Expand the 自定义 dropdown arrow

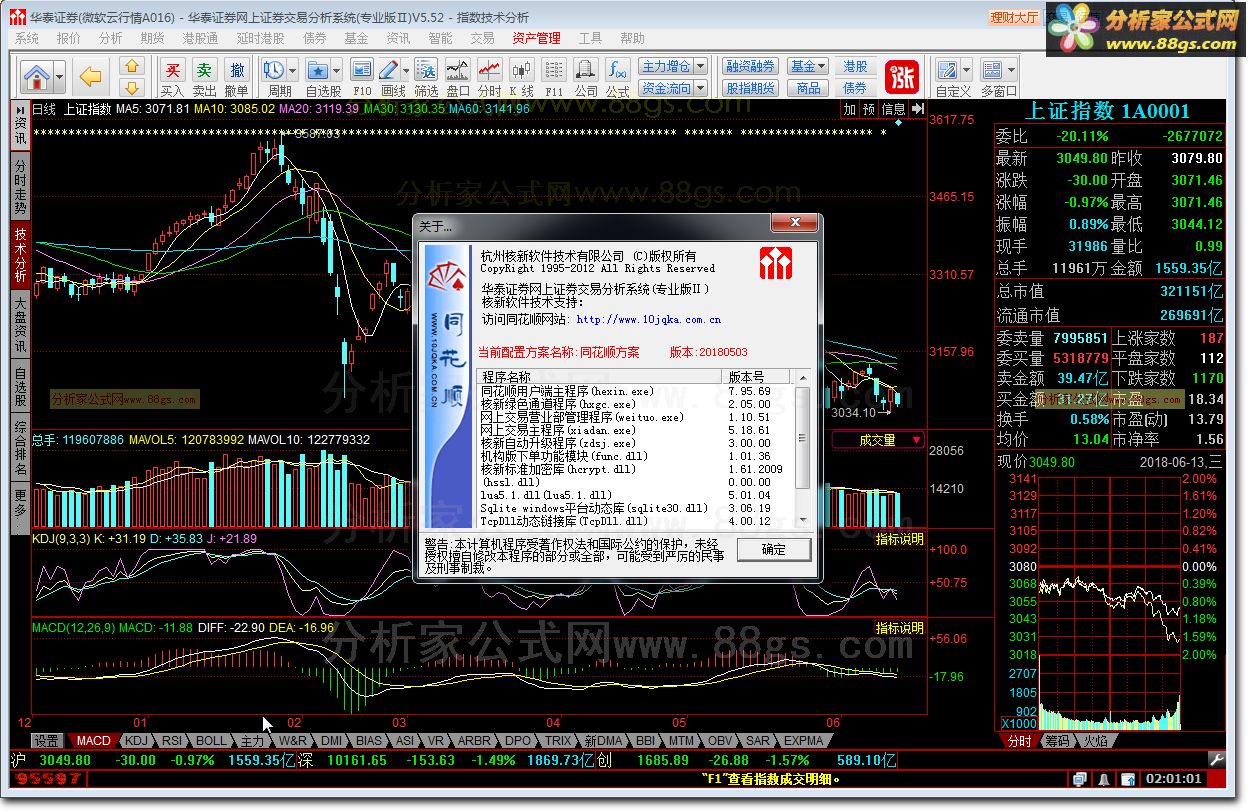click(967, 71)
